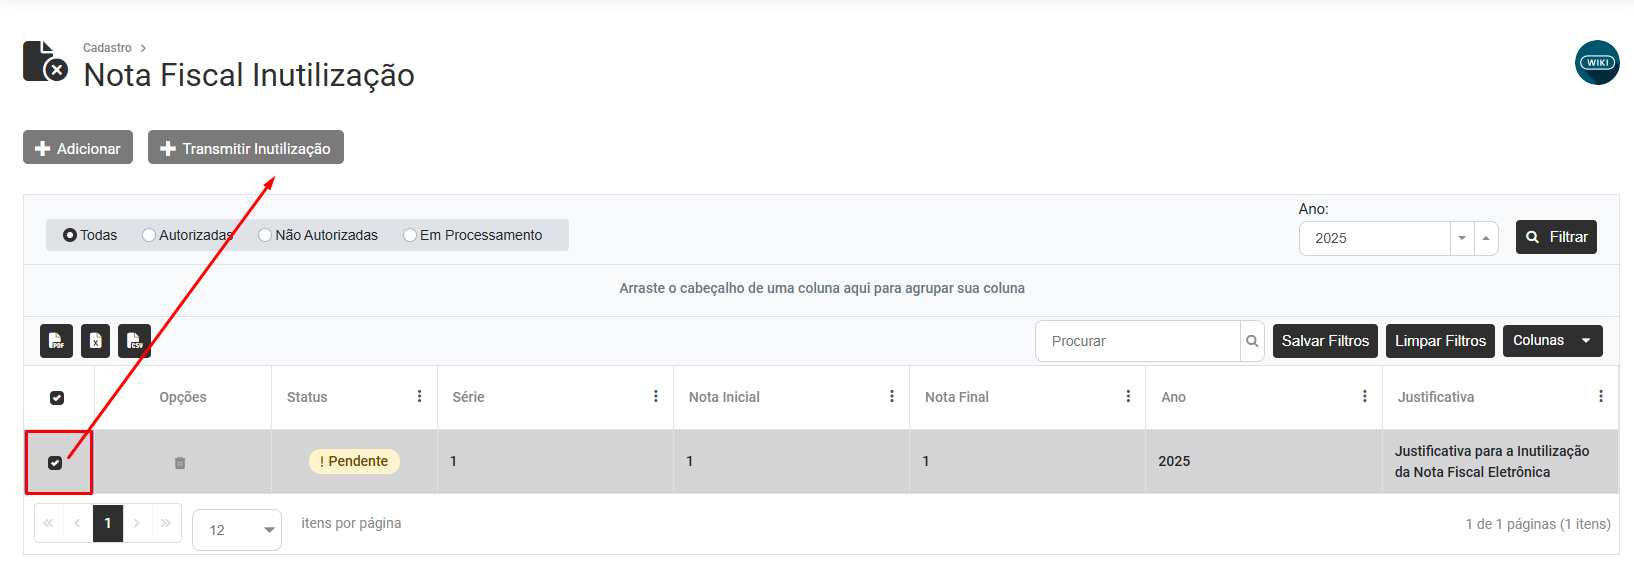
Task: Open the items per page dropdown
Action: (x=237, y=530)
